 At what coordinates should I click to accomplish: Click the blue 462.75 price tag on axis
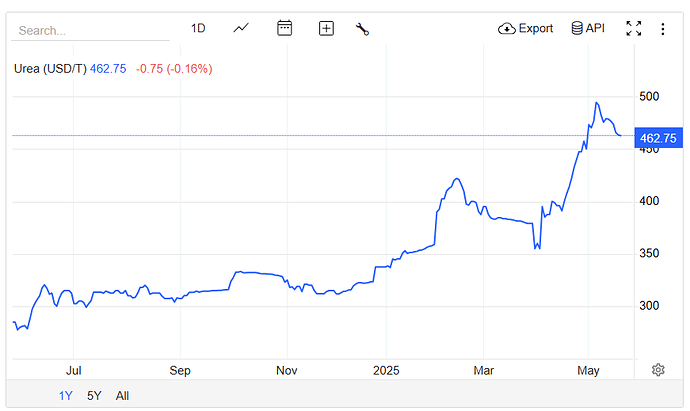click(658, 138)
